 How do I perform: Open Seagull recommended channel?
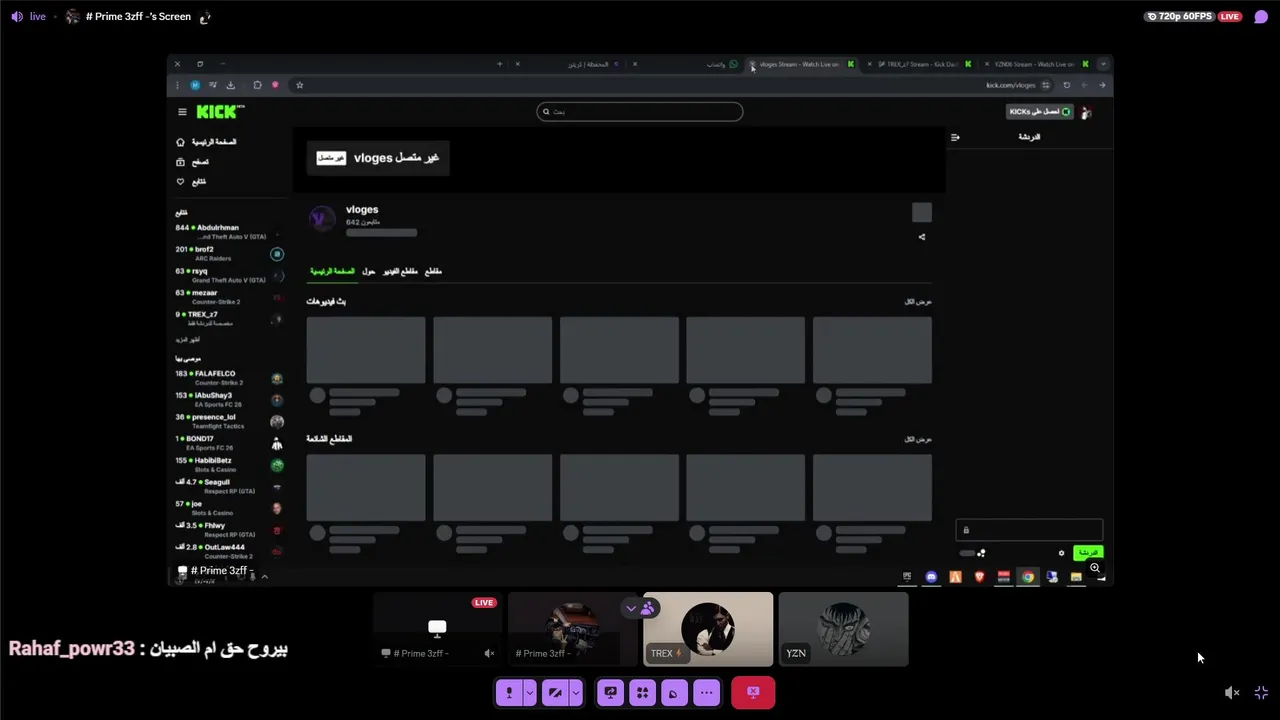229,486
